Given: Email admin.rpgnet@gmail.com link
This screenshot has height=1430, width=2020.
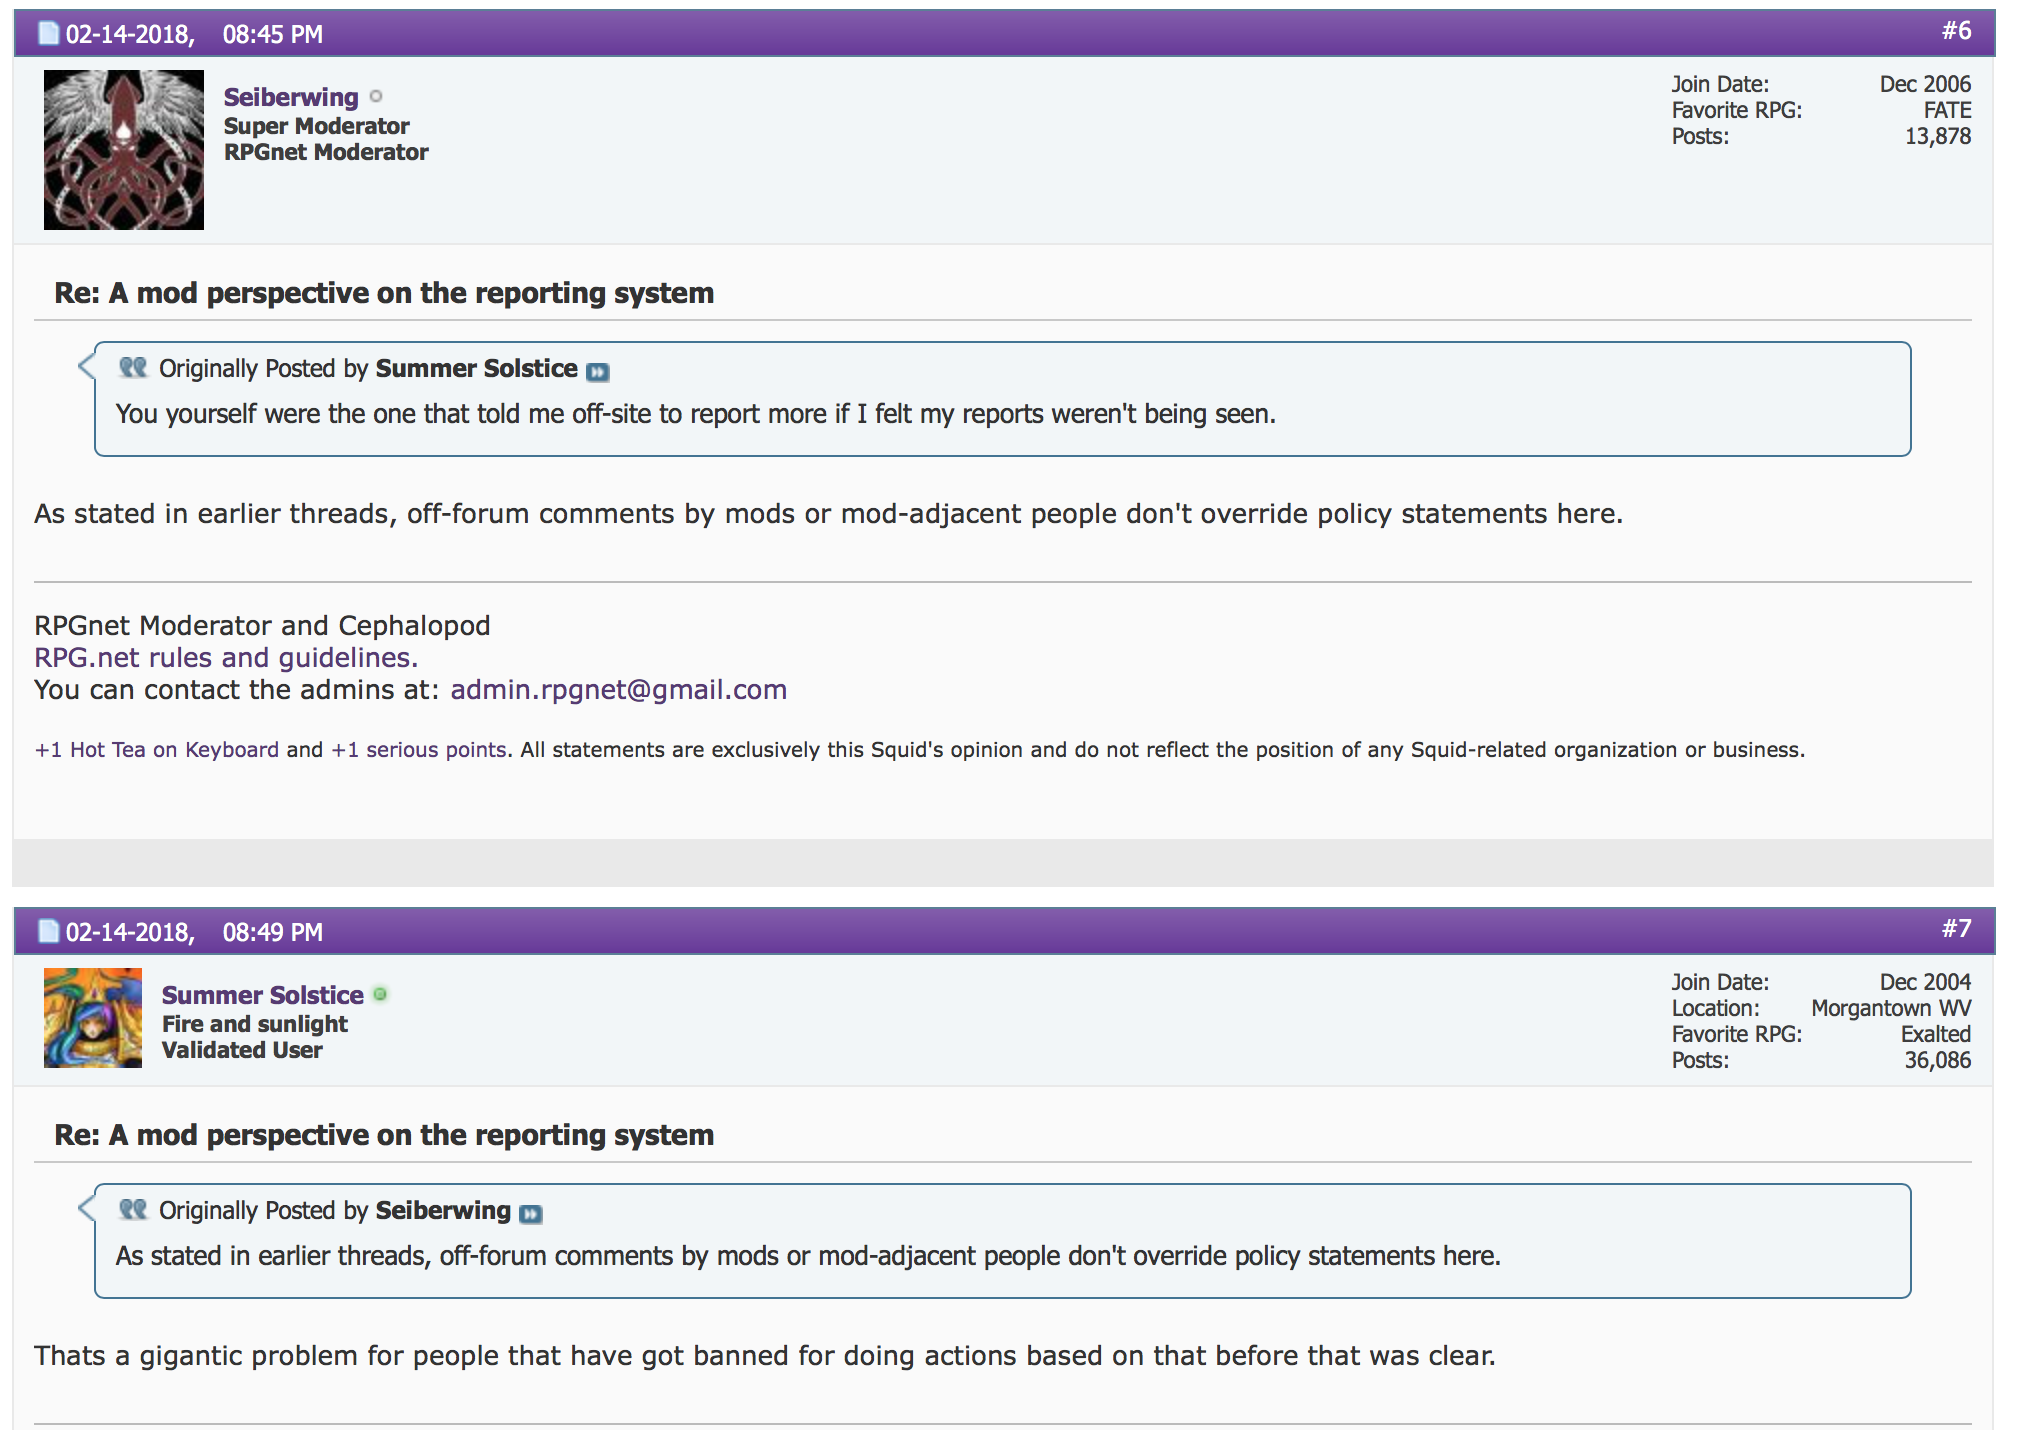Looking at the screenshot, I should (619, 690).
